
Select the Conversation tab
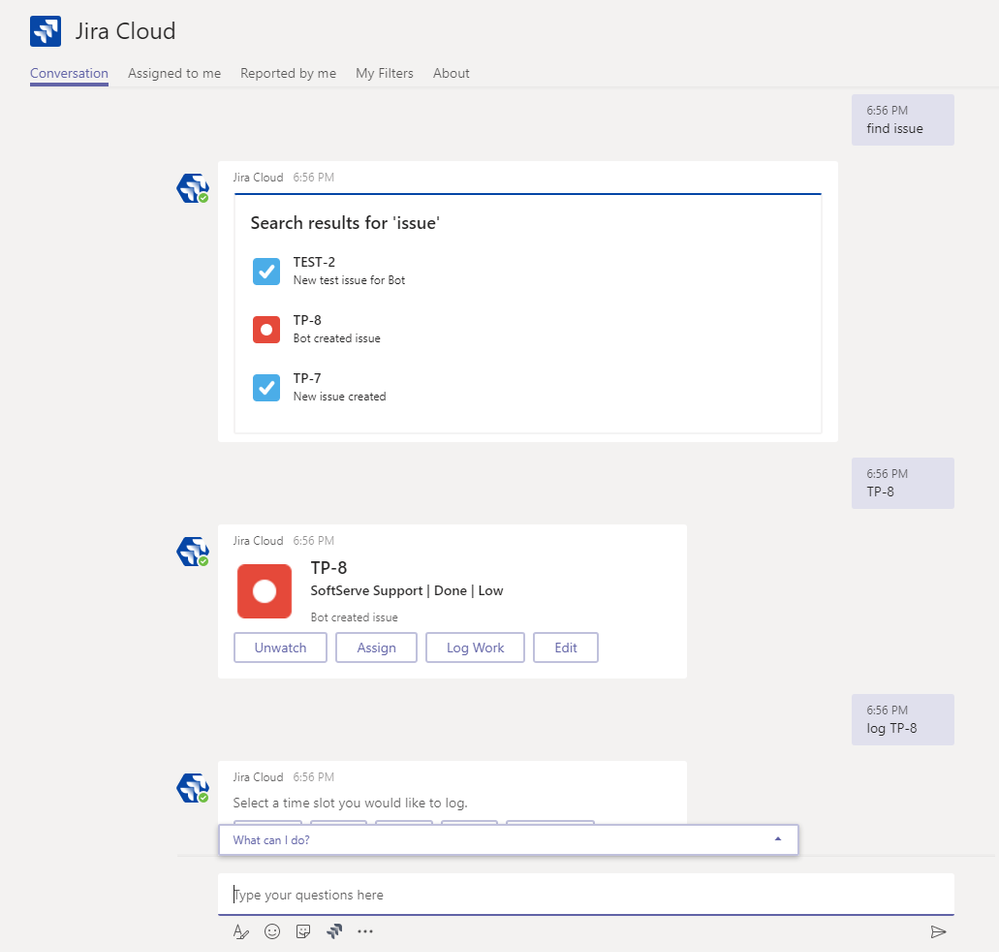coord(69,73)
